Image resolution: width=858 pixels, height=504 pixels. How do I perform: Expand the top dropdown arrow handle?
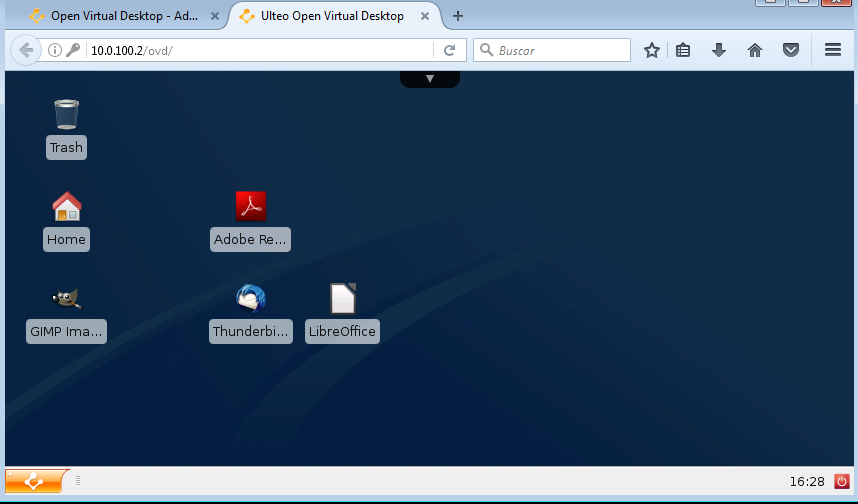pyautogui.click(x=430, y=78)
